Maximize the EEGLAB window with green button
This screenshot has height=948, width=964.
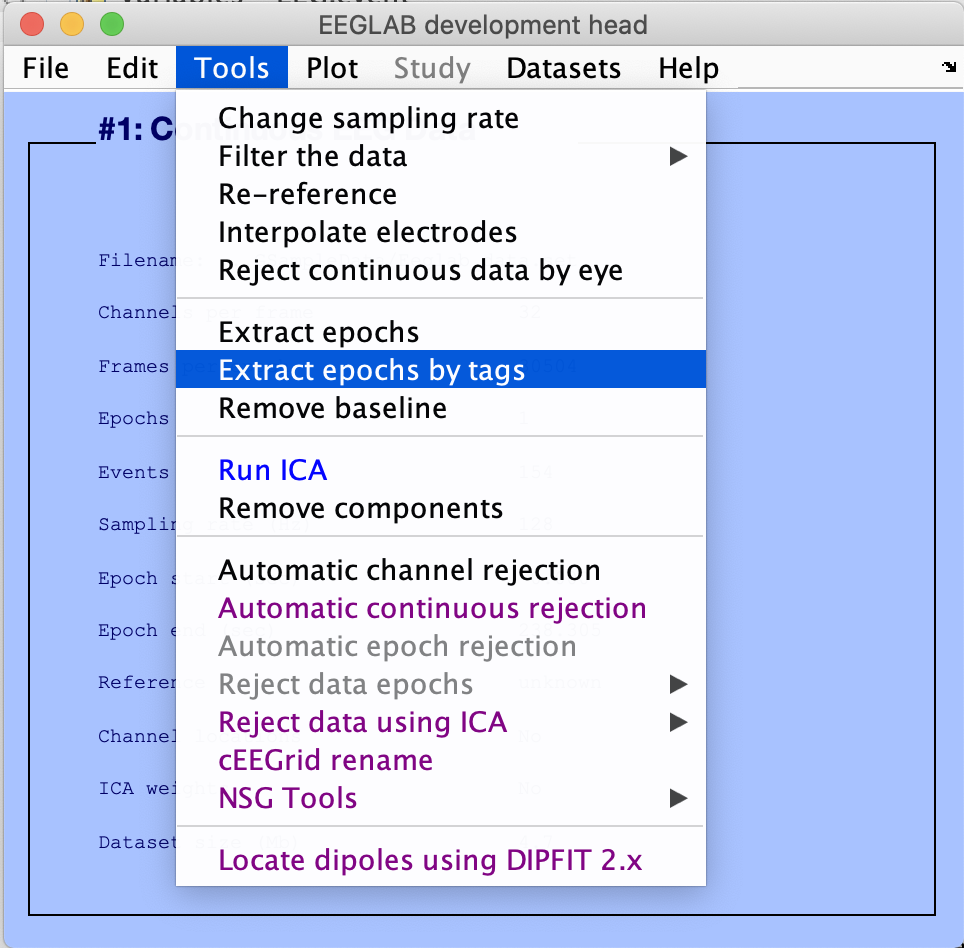point(112,25)
